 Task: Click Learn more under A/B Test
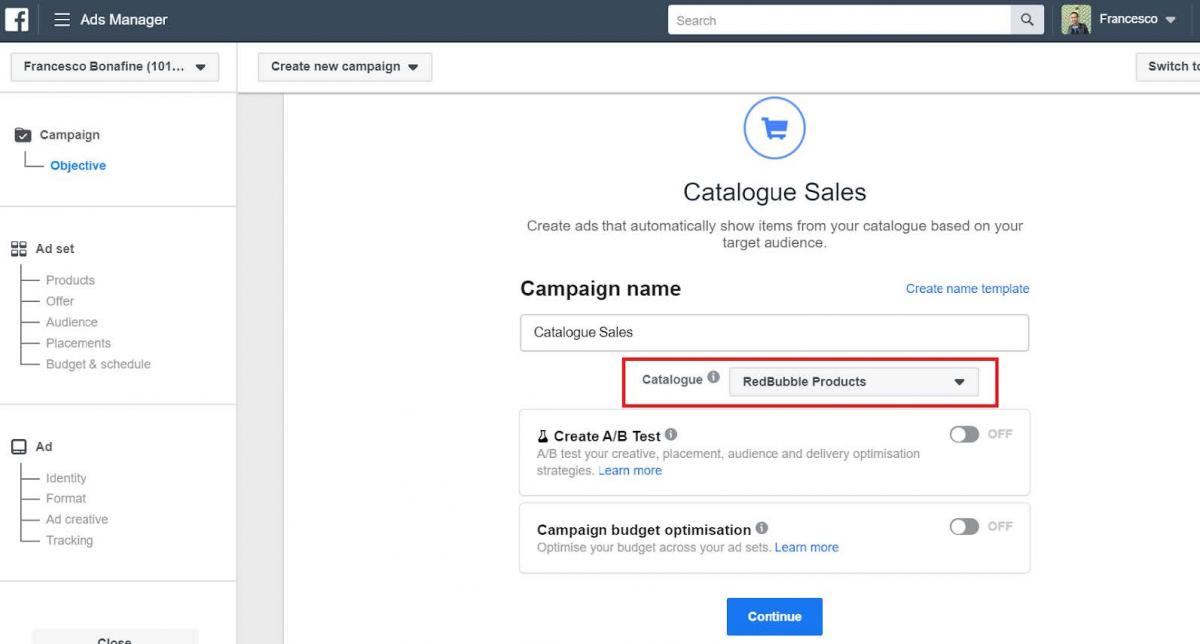[630, 471]
